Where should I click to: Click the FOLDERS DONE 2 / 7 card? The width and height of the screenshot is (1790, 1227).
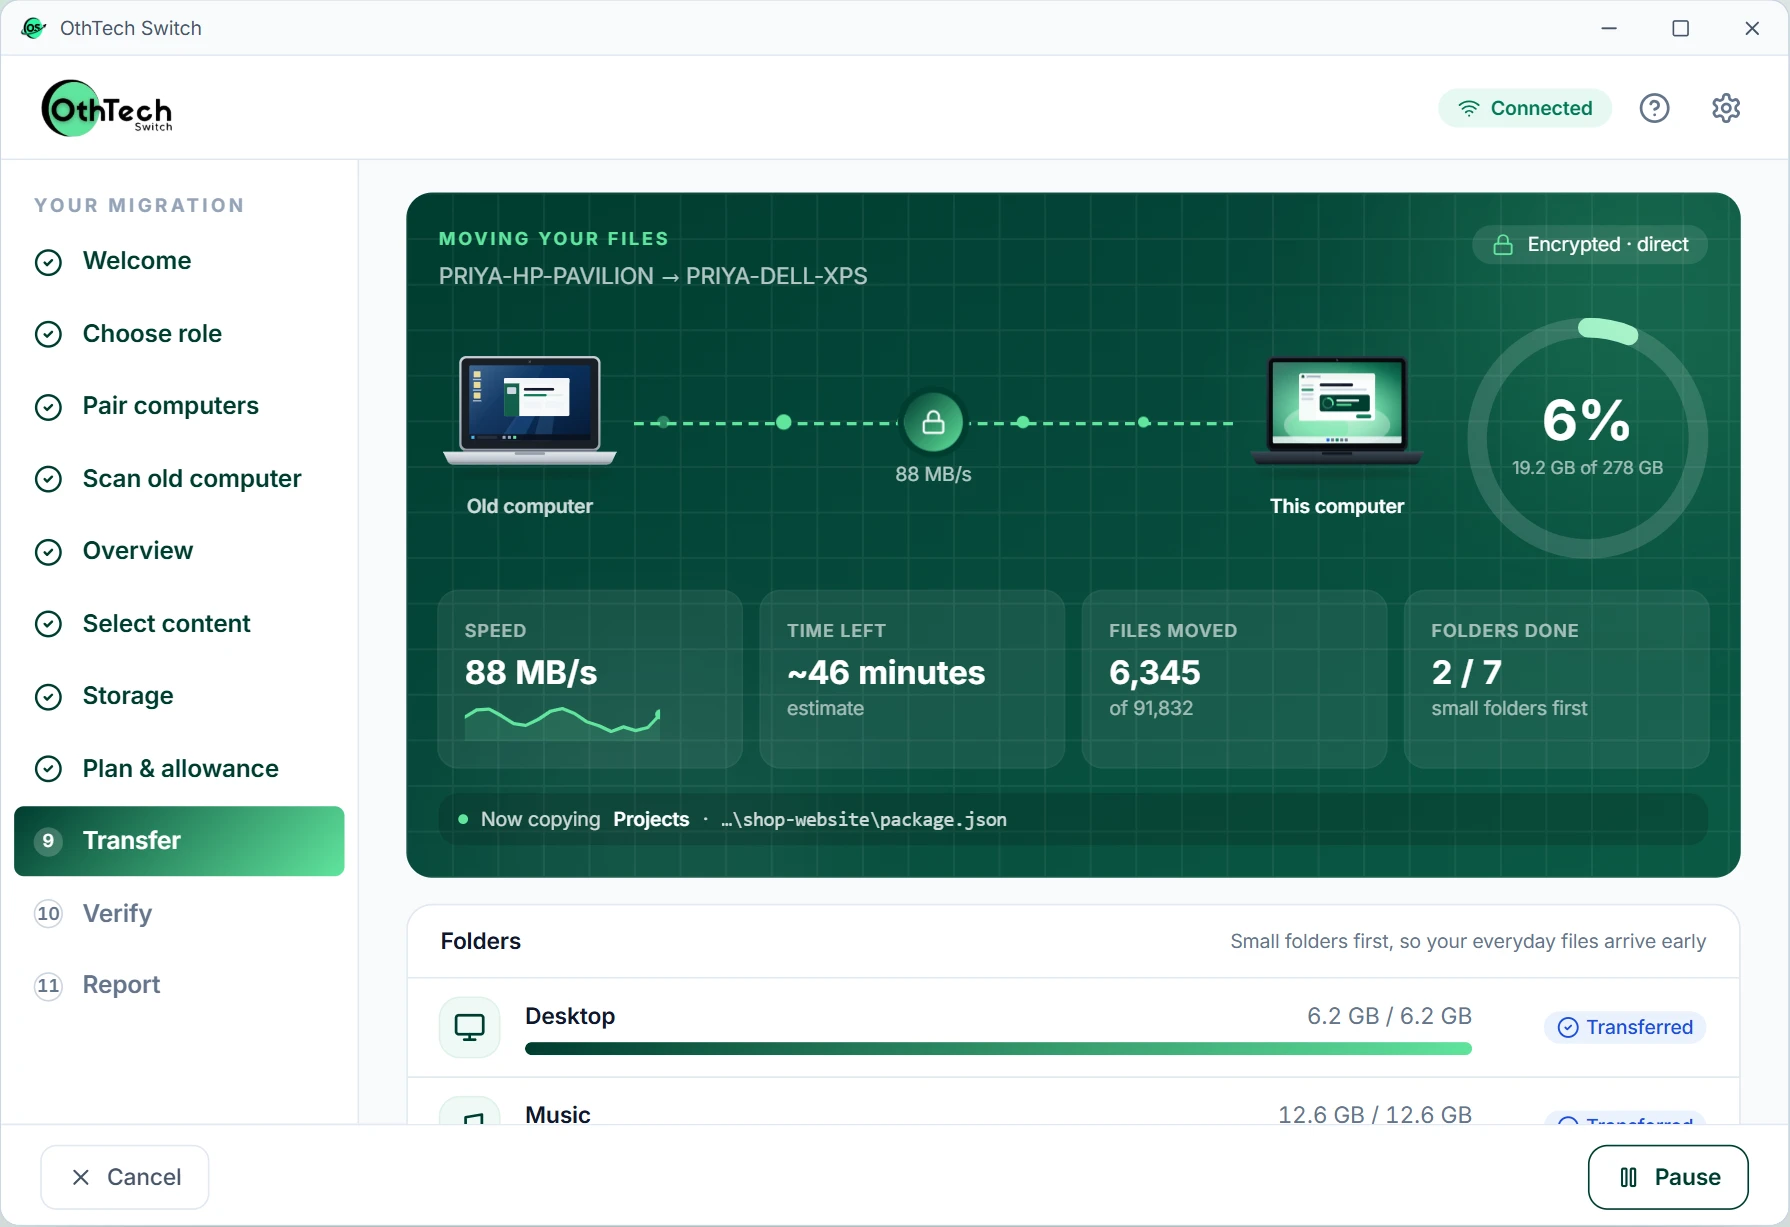pyautogui.click(x=1556, y=679)
